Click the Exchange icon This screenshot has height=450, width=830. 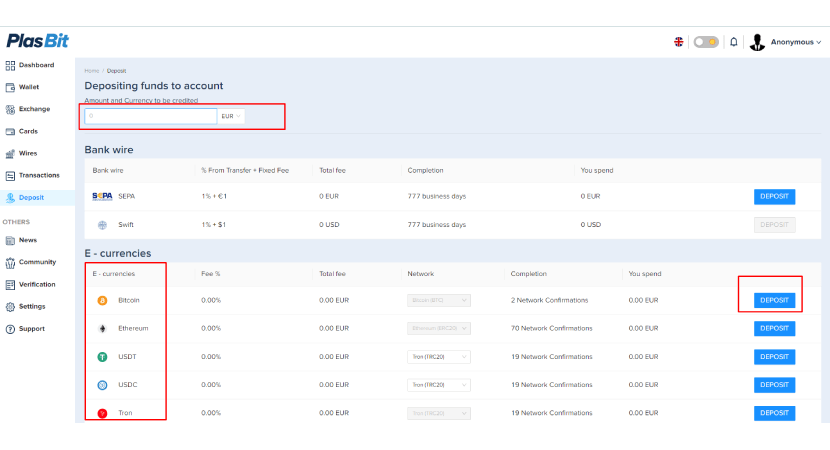[x=10, y=110]
